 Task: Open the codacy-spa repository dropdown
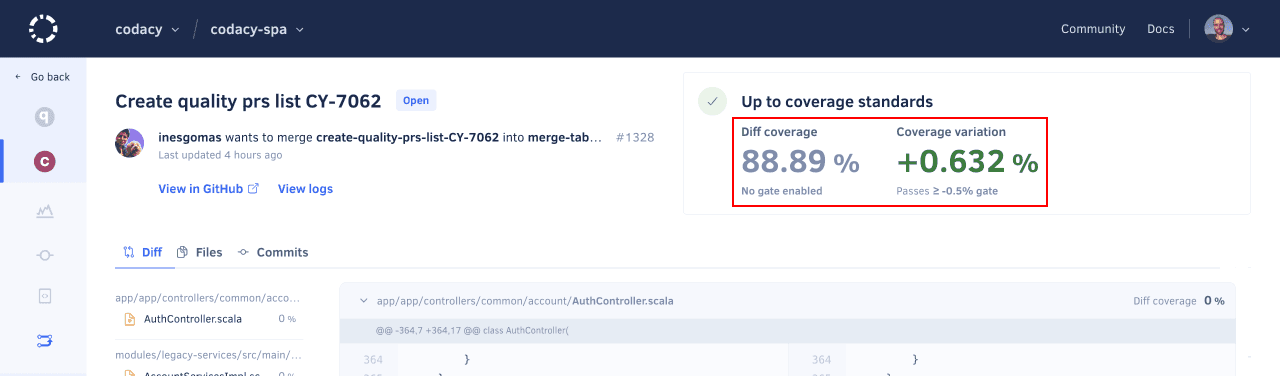point(257,29)
